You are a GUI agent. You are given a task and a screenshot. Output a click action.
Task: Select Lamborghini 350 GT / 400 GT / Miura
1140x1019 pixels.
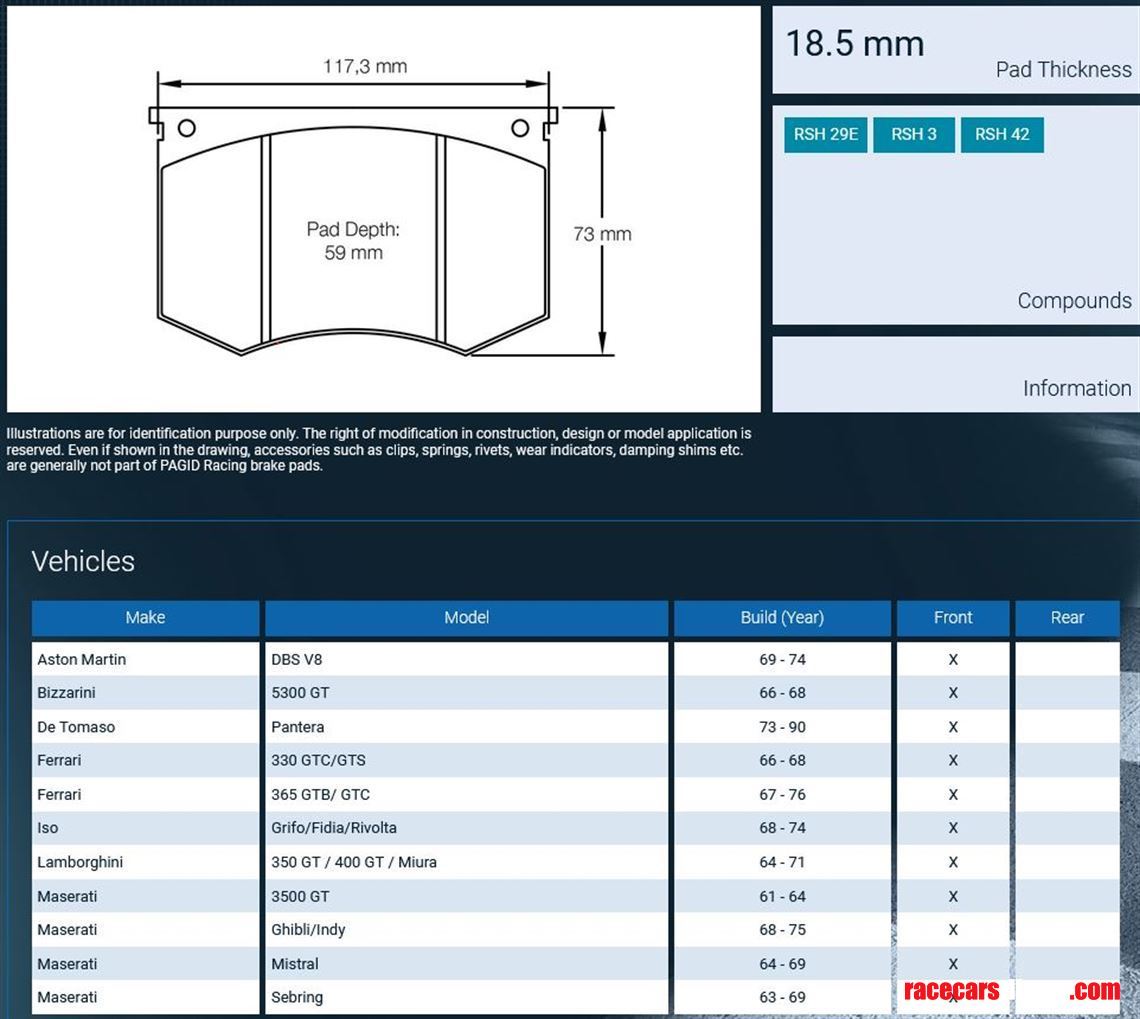click(353, 862)
